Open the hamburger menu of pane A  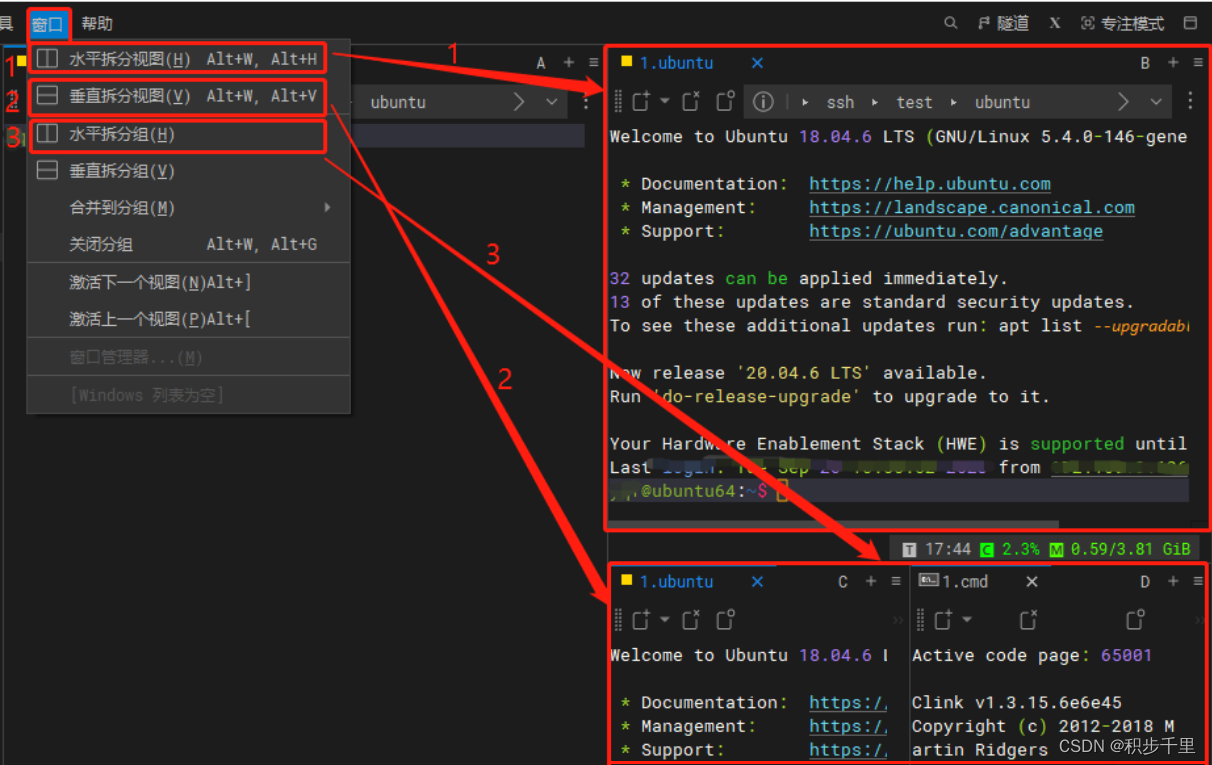point(595,62)
